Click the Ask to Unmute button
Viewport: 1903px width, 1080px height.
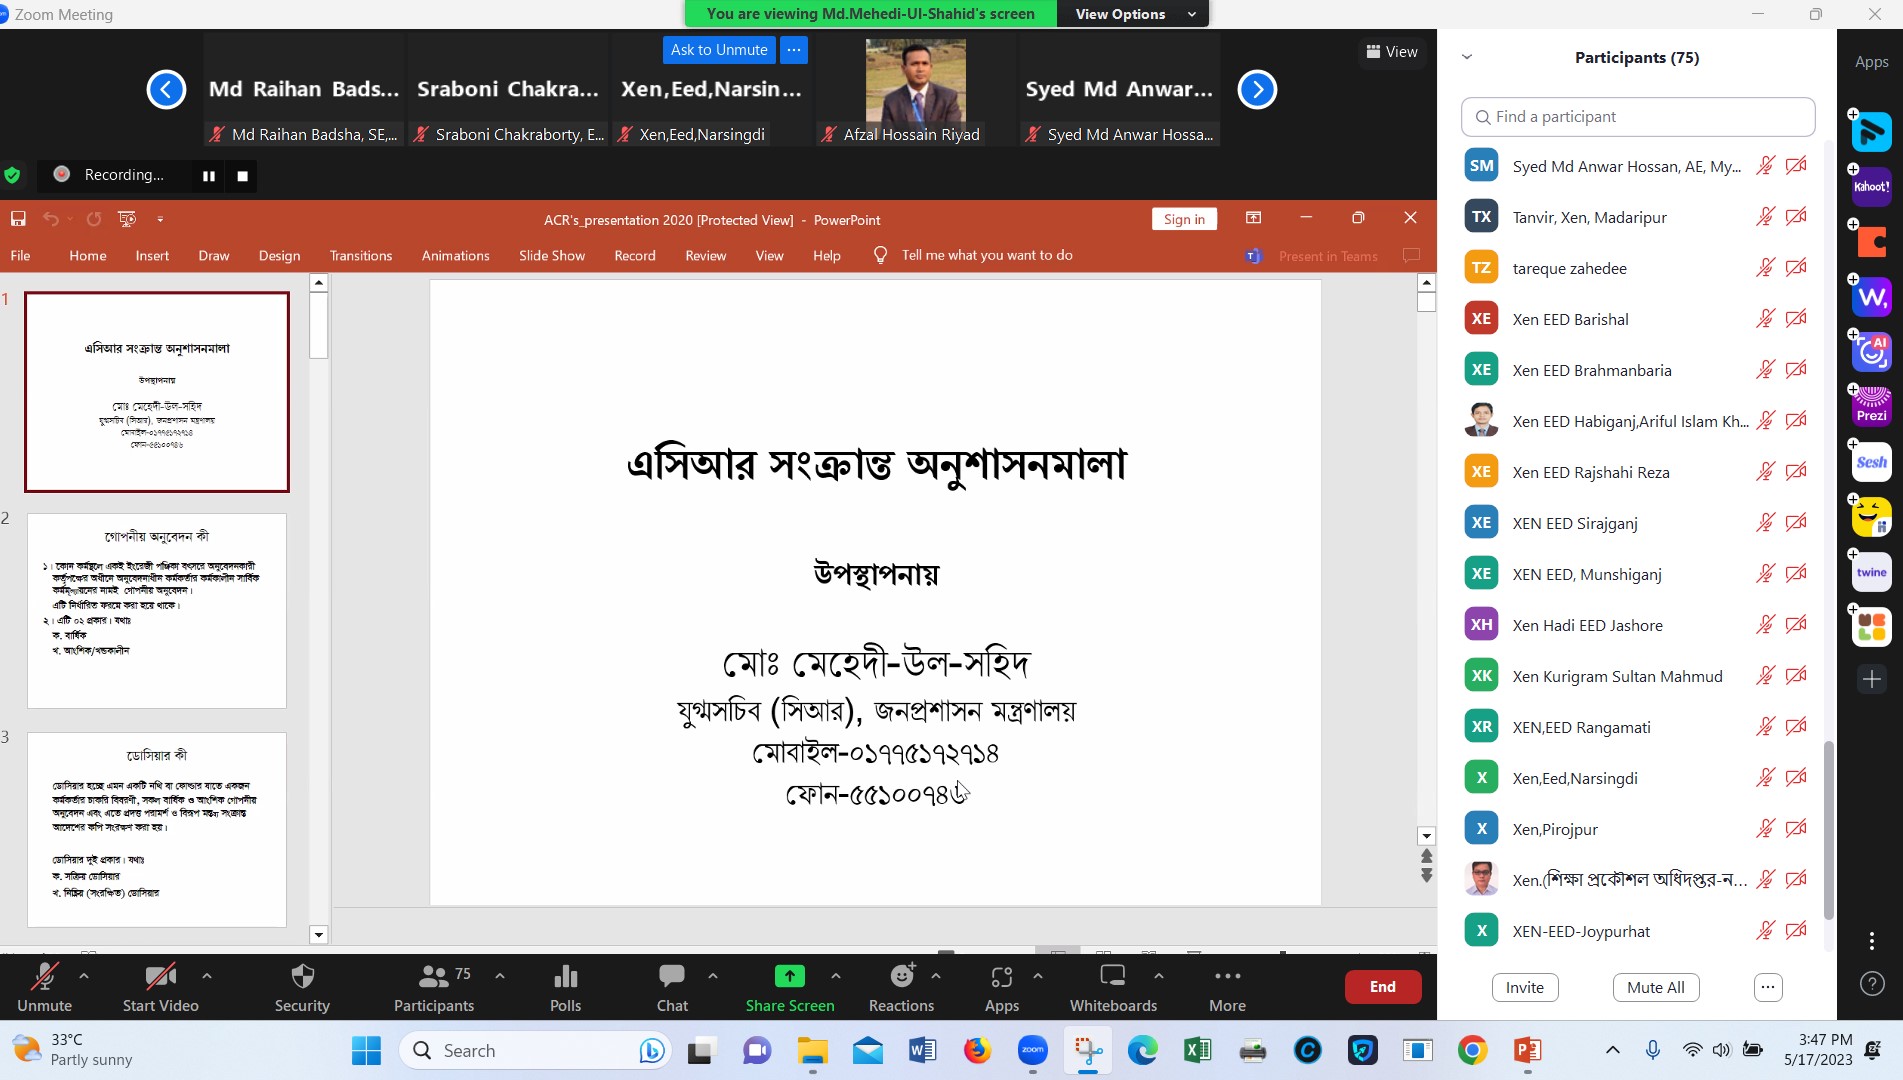(719, 50)
